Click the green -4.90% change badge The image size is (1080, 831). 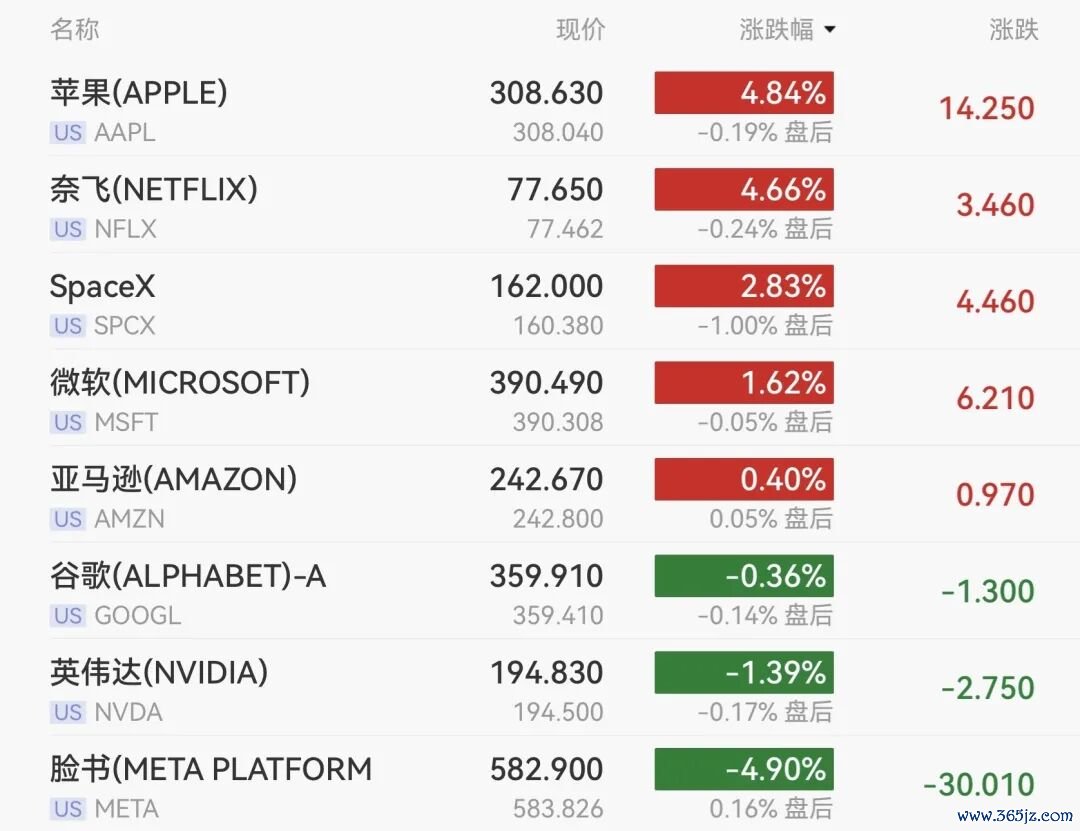(x=744, y=769)
